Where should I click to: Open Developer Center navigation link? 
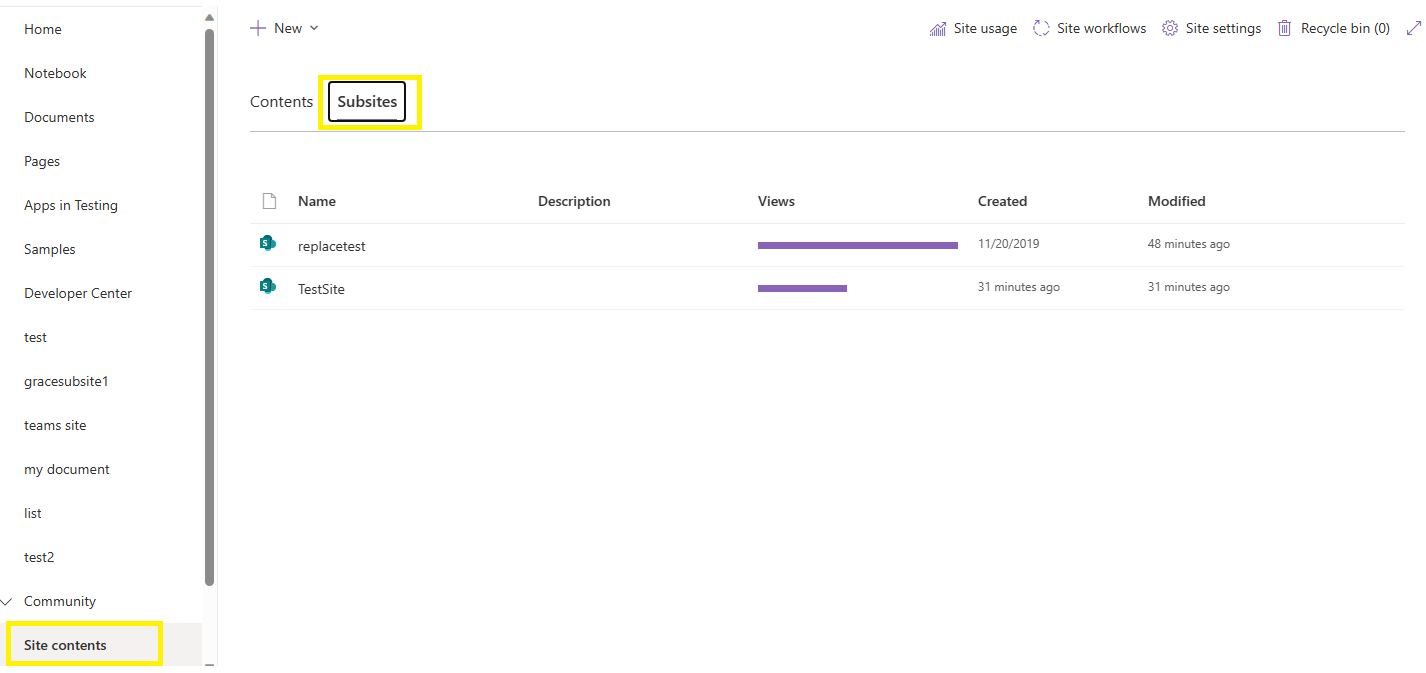pos(78,293)
